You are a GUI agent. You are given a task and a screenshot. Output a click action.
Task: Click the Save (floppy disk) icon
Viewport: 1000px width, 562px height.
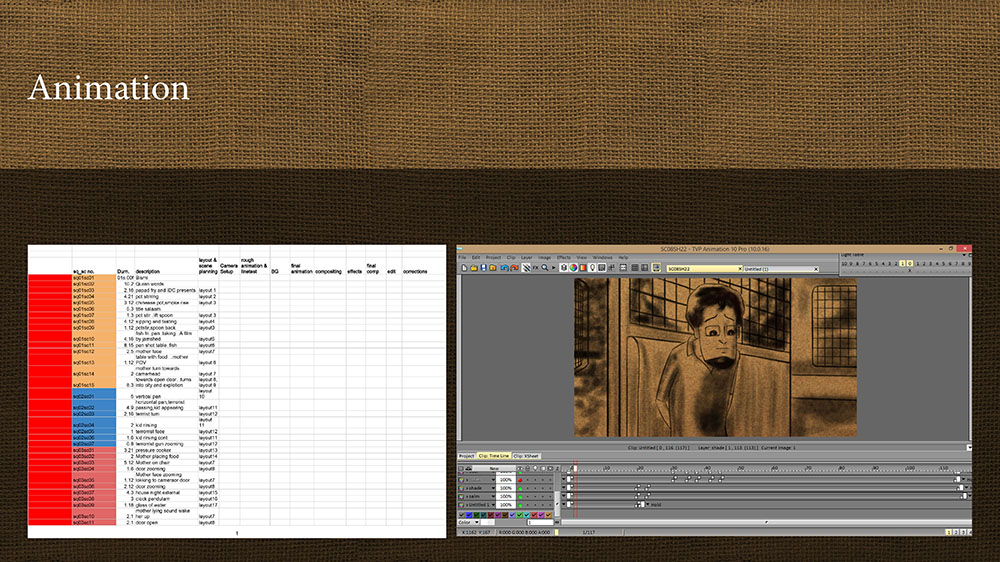coord(483,268)
